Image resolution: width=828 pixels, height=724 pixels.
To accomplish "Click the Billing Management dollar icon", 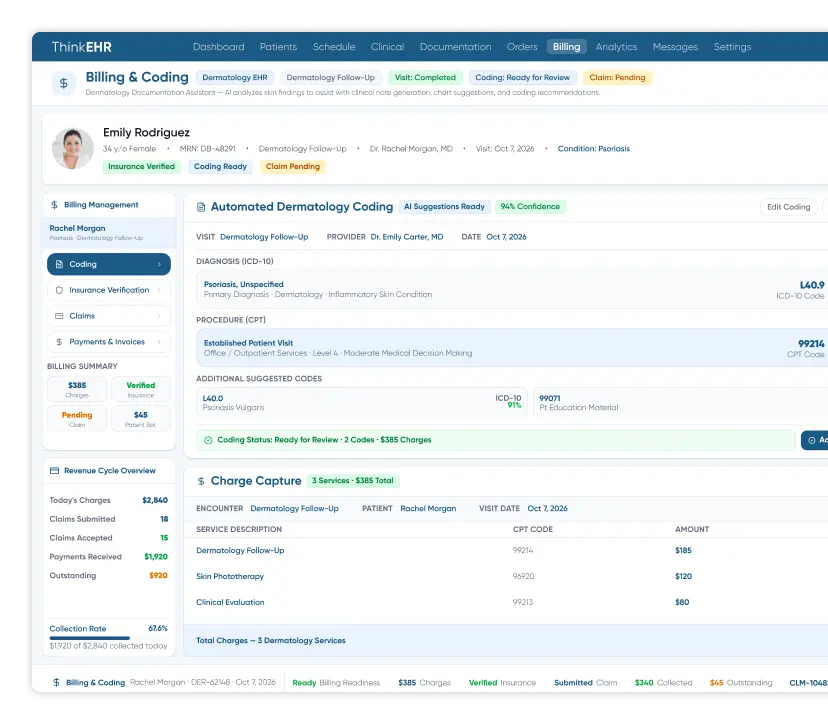I will coord(54,205).
